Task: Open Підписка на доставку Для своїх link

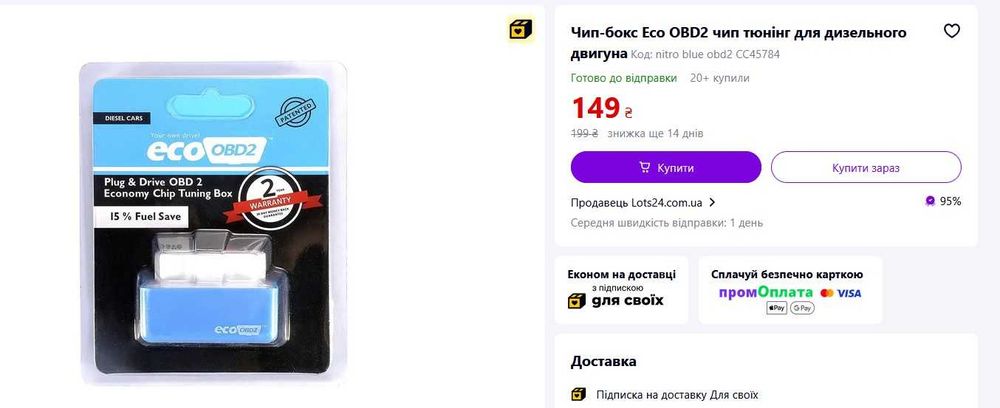Action: pyautogui.click(x=677, y=395)
